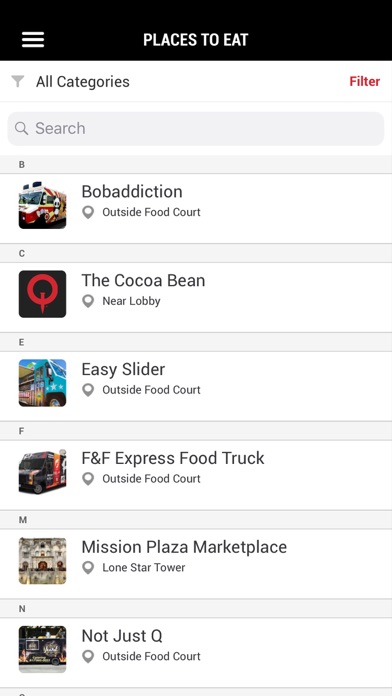Open the F&F Express truck thumbnail
Image resolution: width=392 pixels, height=696 pixels.
coord(43,471)
